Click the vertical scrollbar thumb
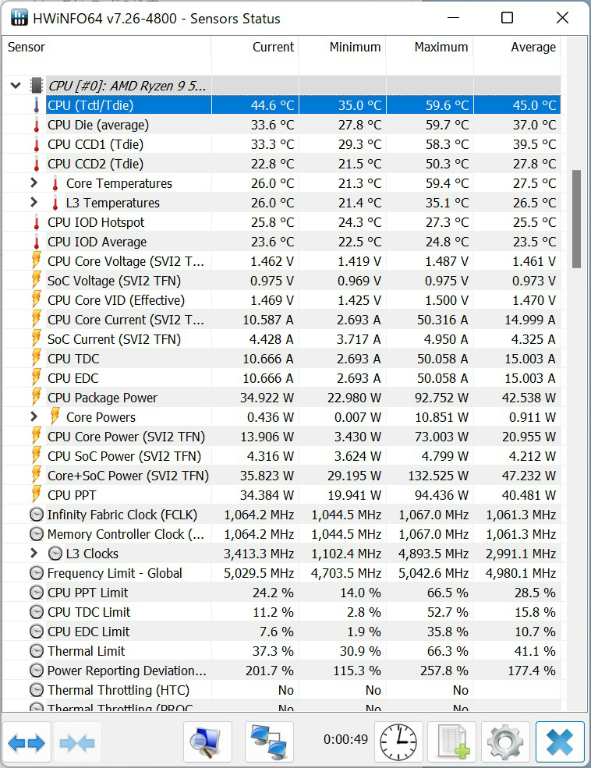Screen dimensions: 591x768 point(576,219)
